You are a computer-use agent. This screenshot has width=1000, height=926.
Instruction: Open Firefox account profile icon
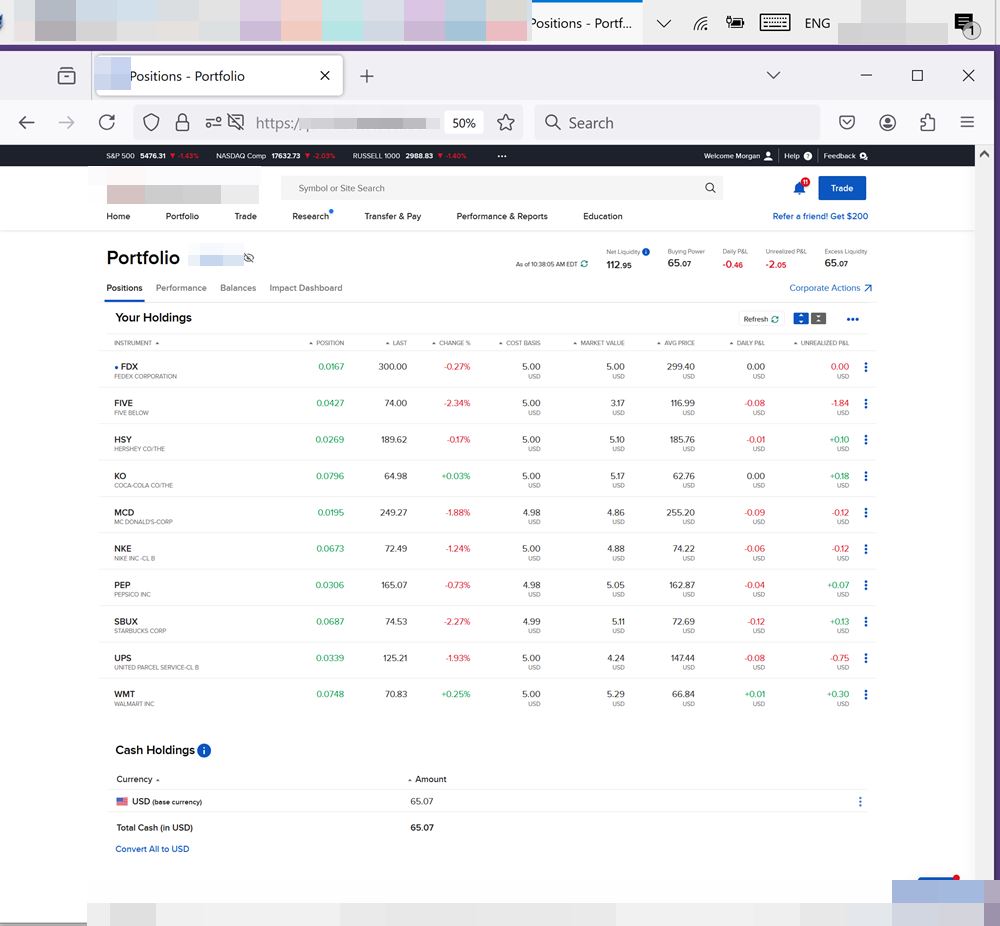(x=888, y=122)
